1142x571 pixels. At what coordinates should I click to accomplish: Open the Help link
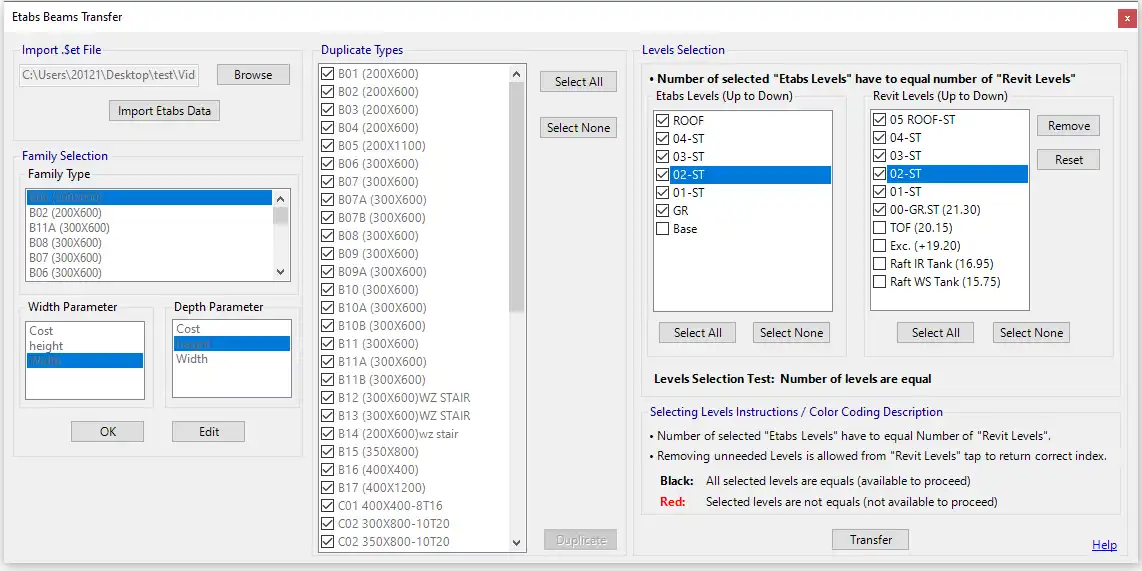point(1104,545)
